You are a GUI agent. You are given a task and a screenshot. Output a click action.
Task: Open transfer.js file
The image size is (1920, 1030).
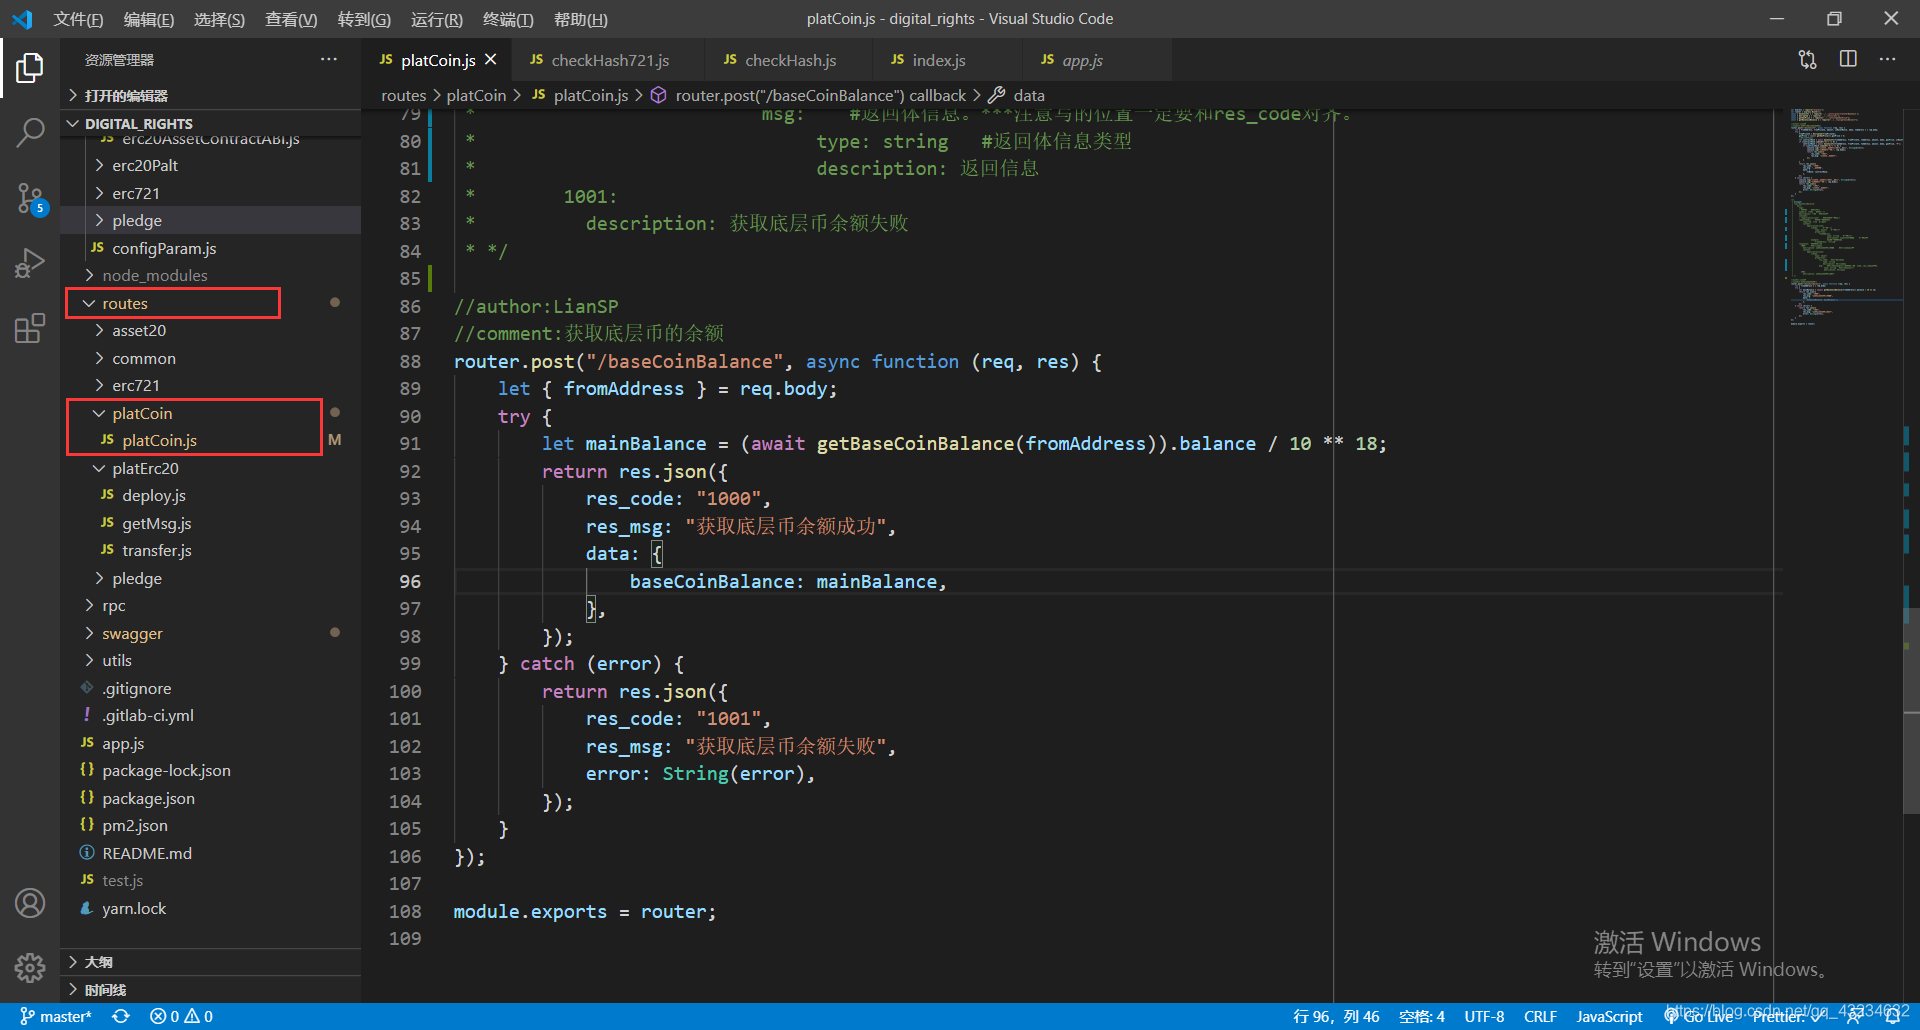tap(210, 550)
